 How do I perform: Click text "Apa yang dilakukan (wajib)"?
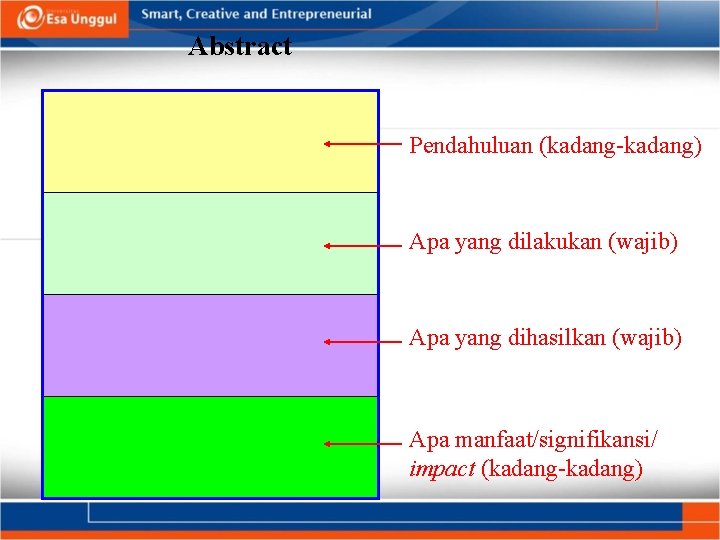(543, 242)
